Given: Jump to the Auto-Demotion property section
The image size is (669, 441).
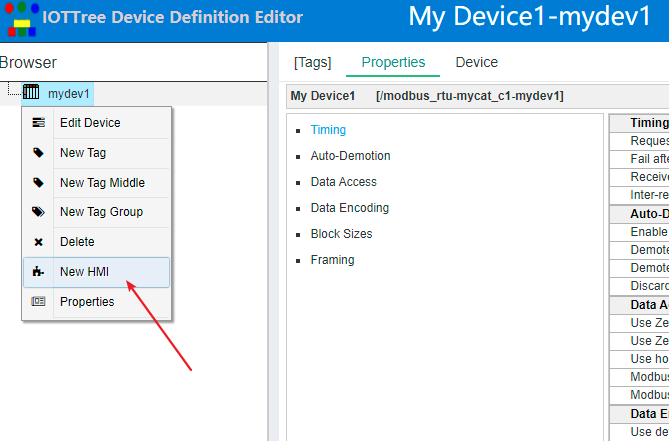Looking at the screenshot, I should [x=350, y=156].
